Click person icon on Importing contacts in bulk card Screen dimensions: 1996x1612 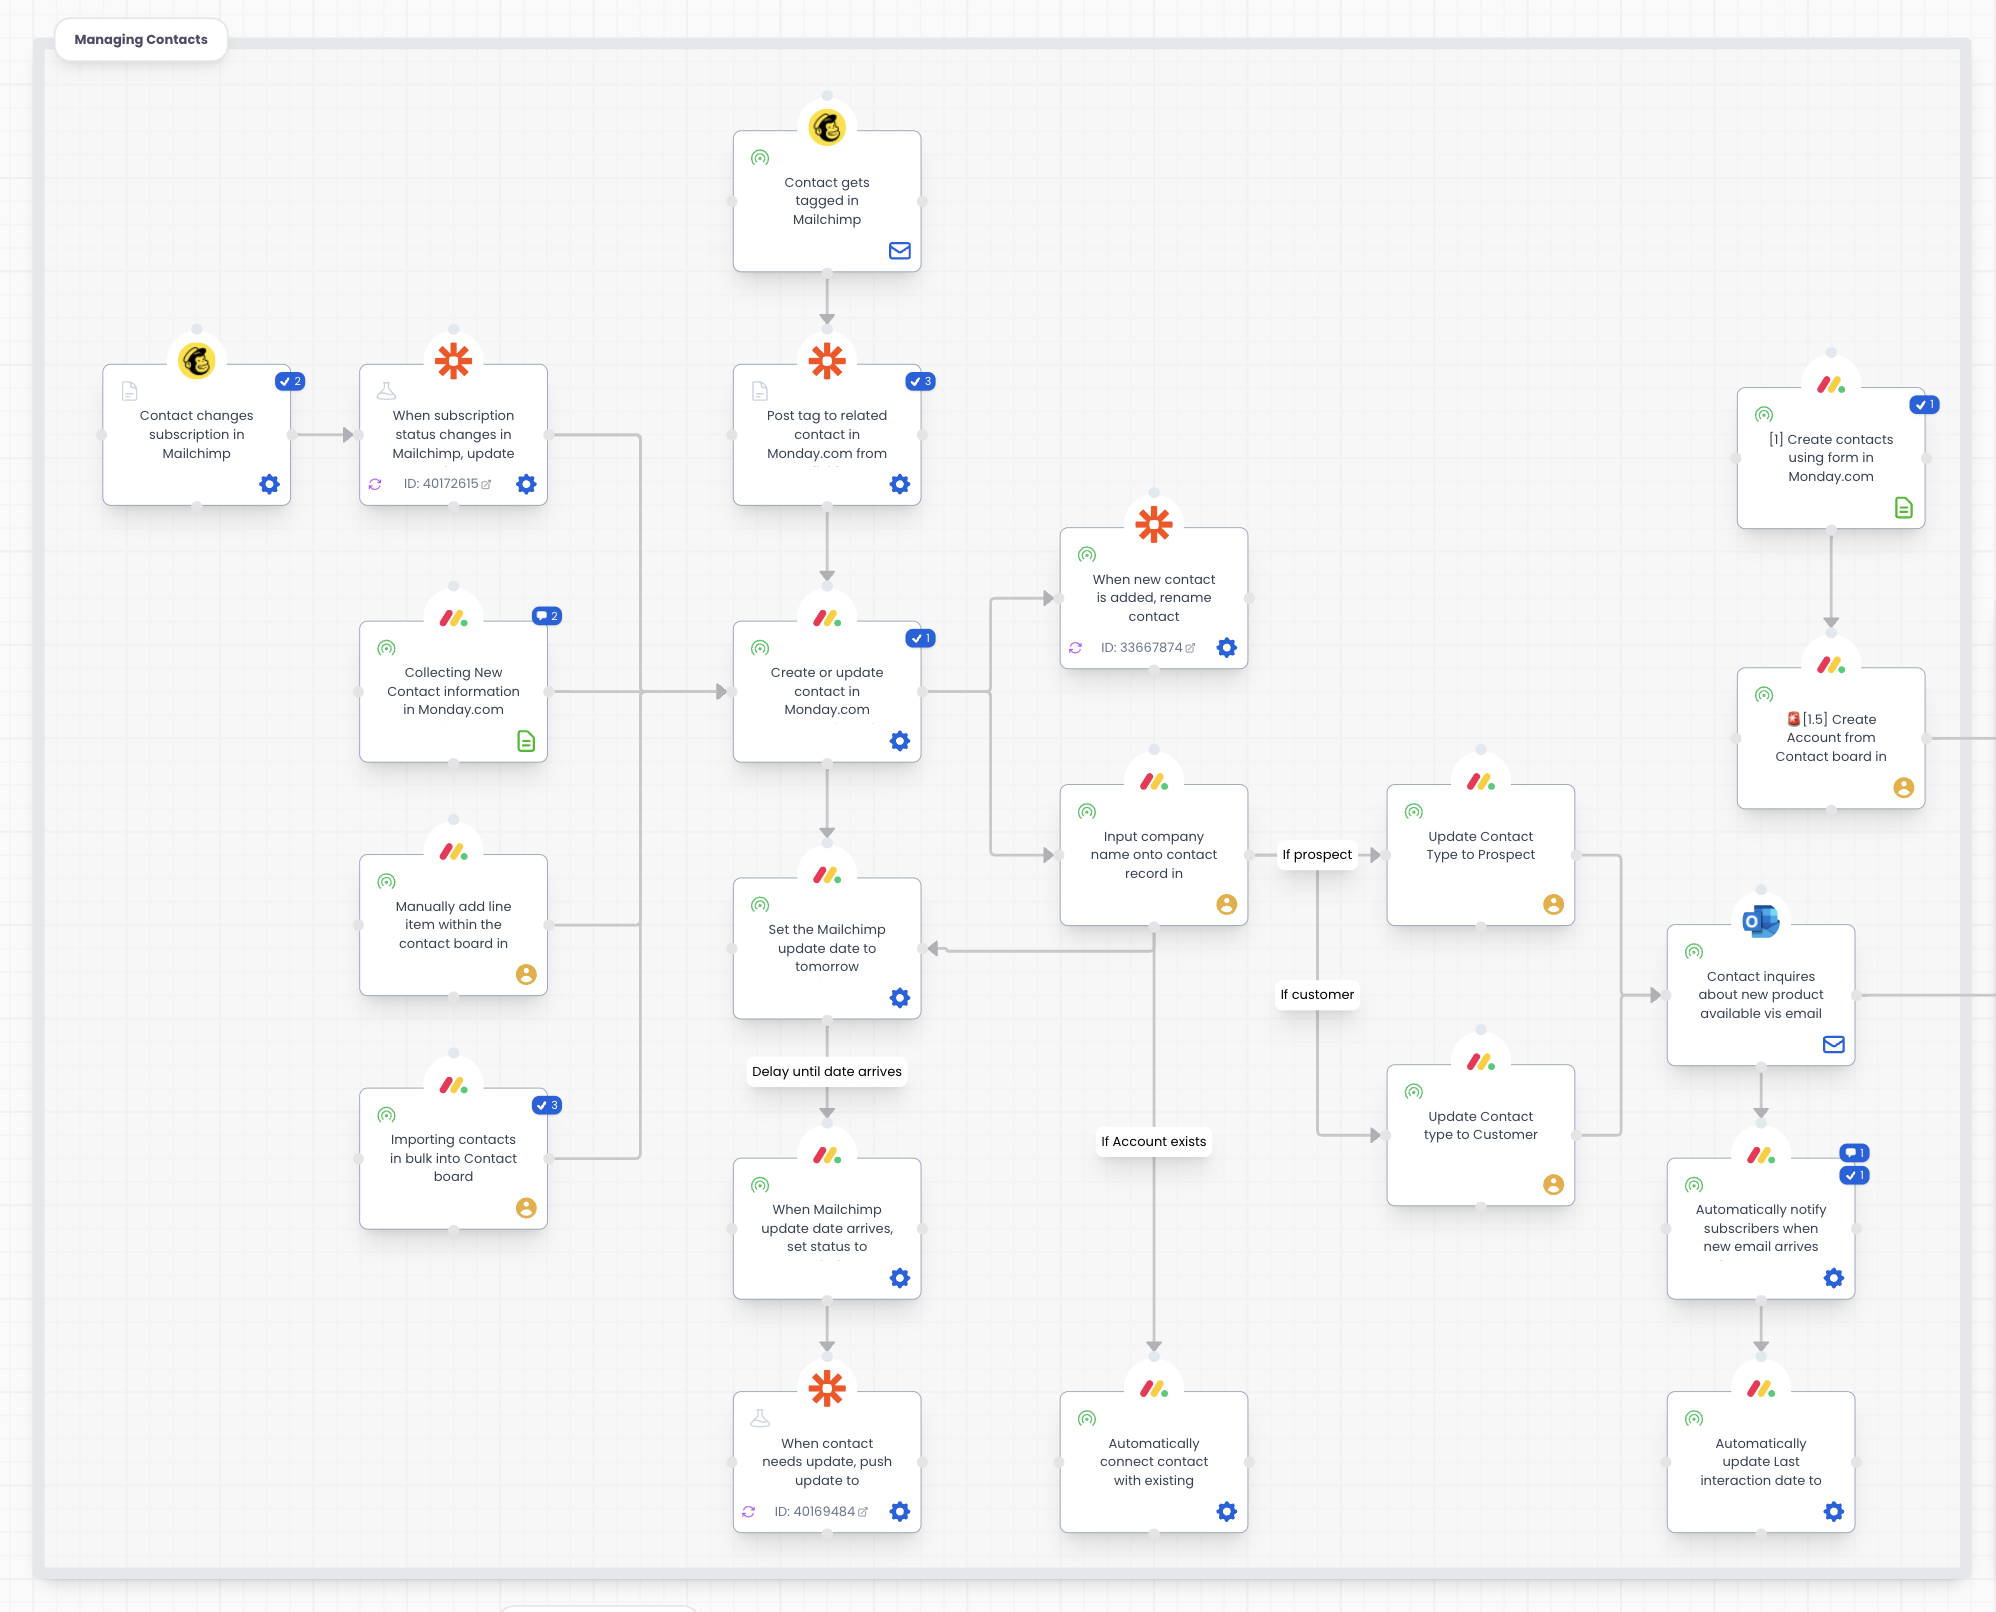point(527,1208)
